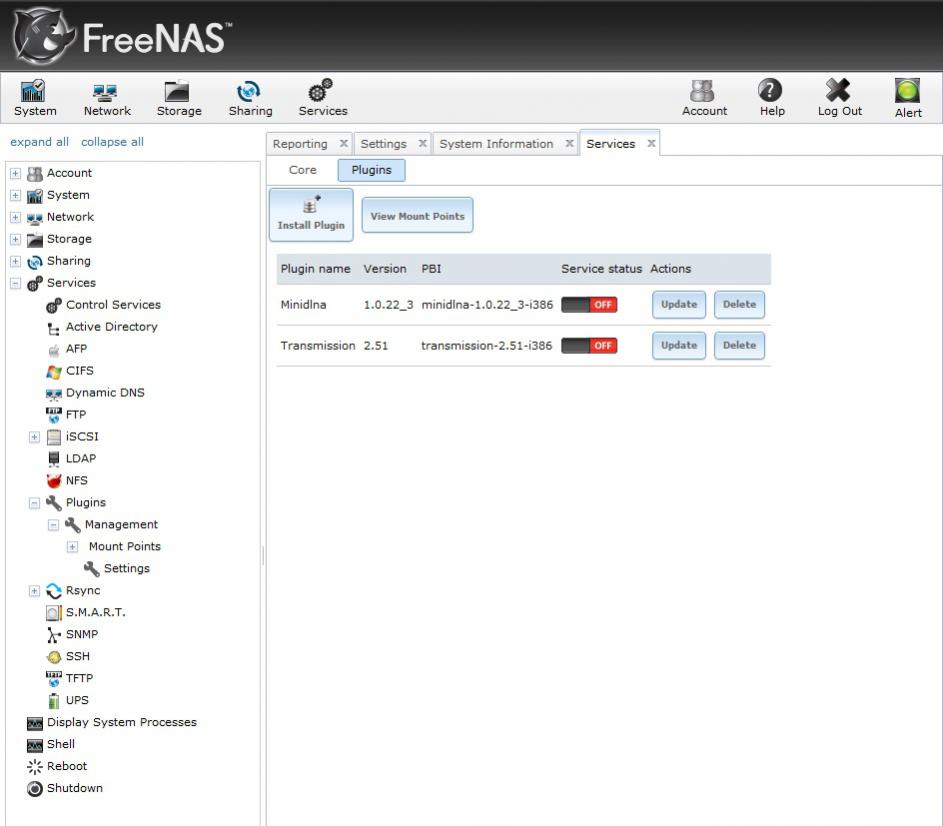Toggle Transmission service status switch
Screen dimensions: 943x826
(589, 346)
